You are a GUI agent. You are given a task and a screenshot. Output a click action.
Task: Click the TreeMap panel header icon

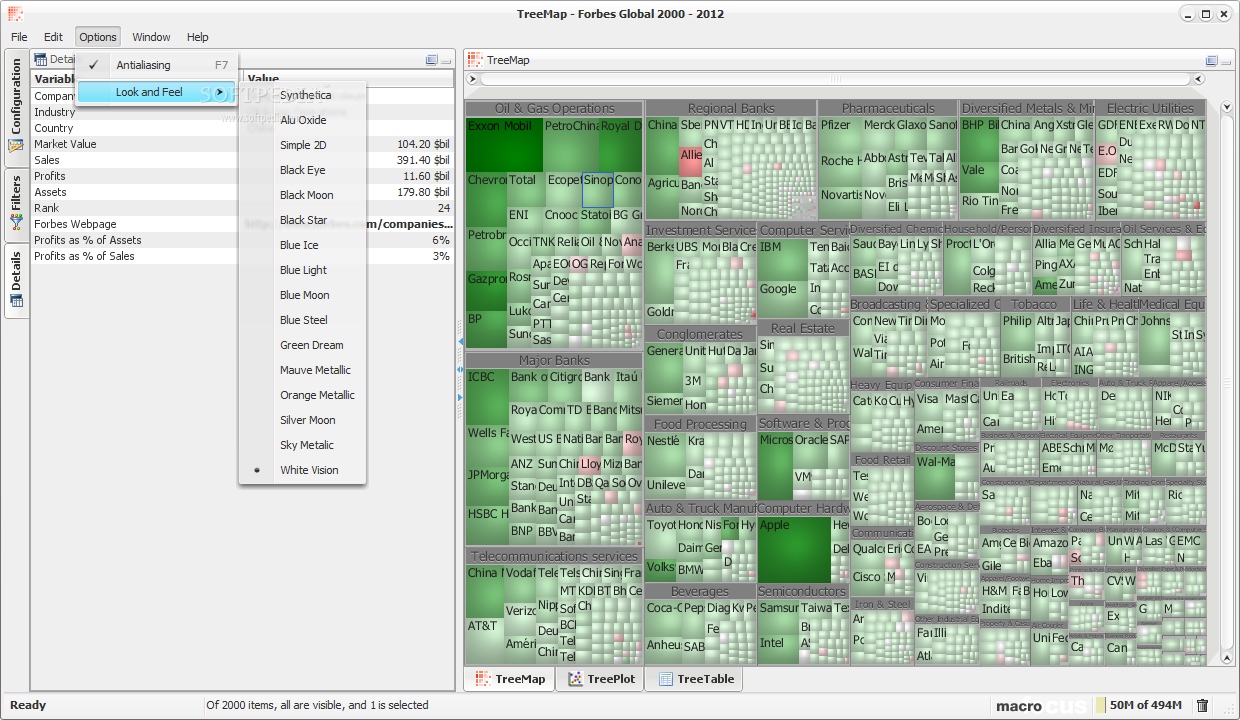click(x=475, y=60)
